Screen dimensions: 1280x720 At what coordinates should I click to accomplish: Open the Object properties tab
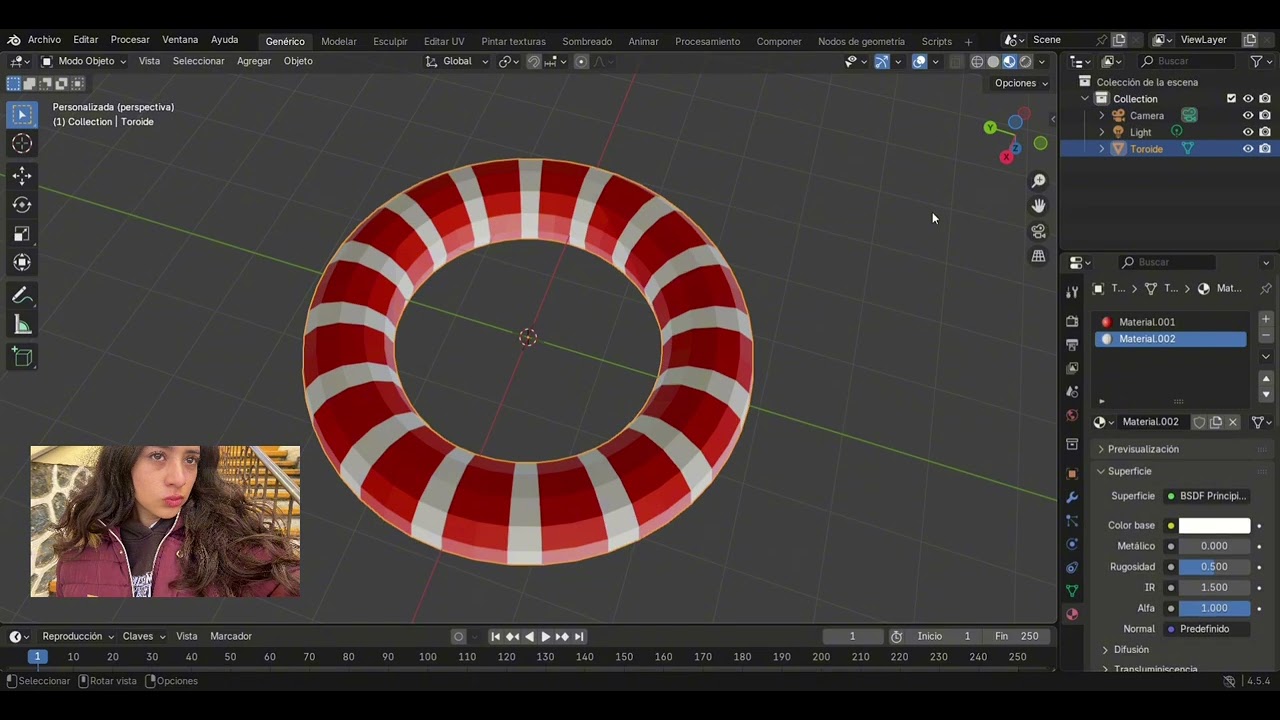1072,474
